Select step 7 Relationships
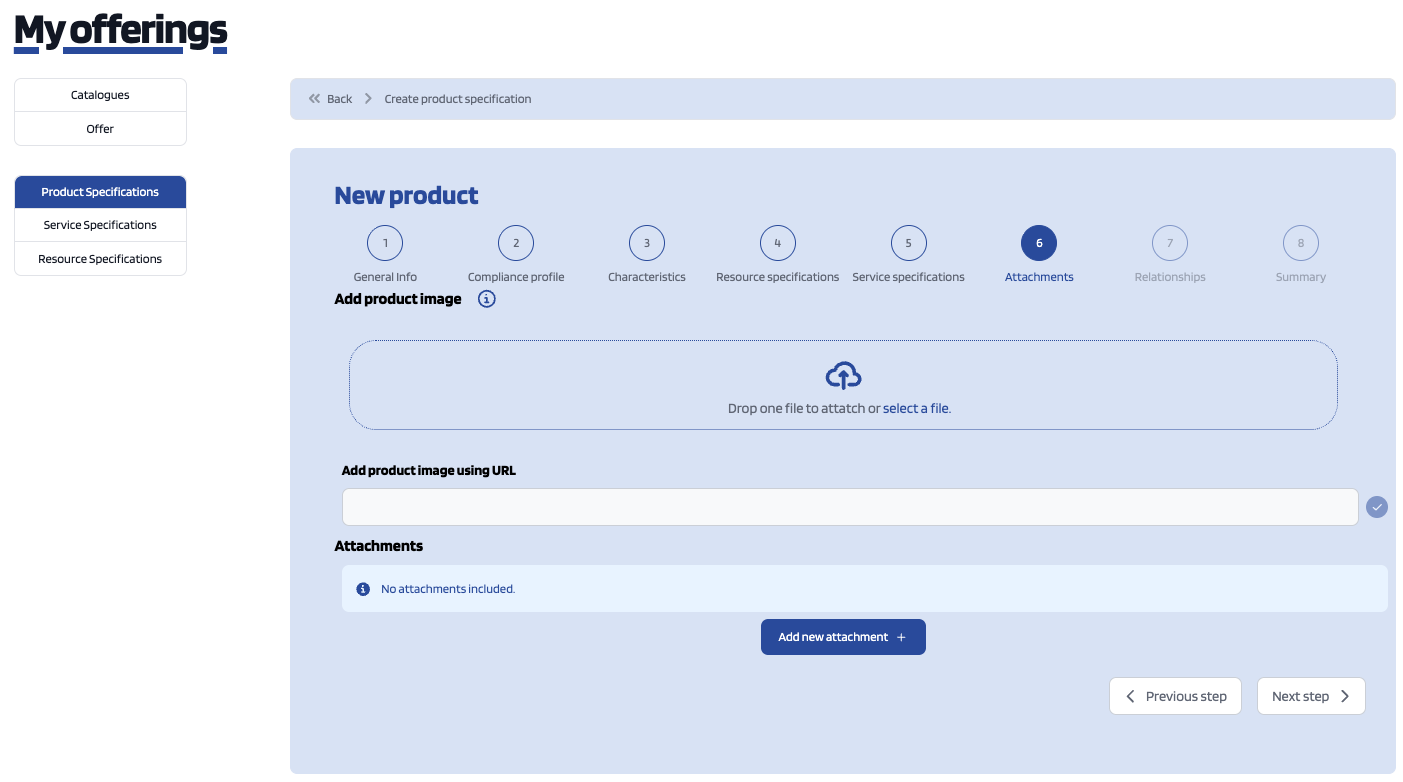 click(x=1169, y=243)
